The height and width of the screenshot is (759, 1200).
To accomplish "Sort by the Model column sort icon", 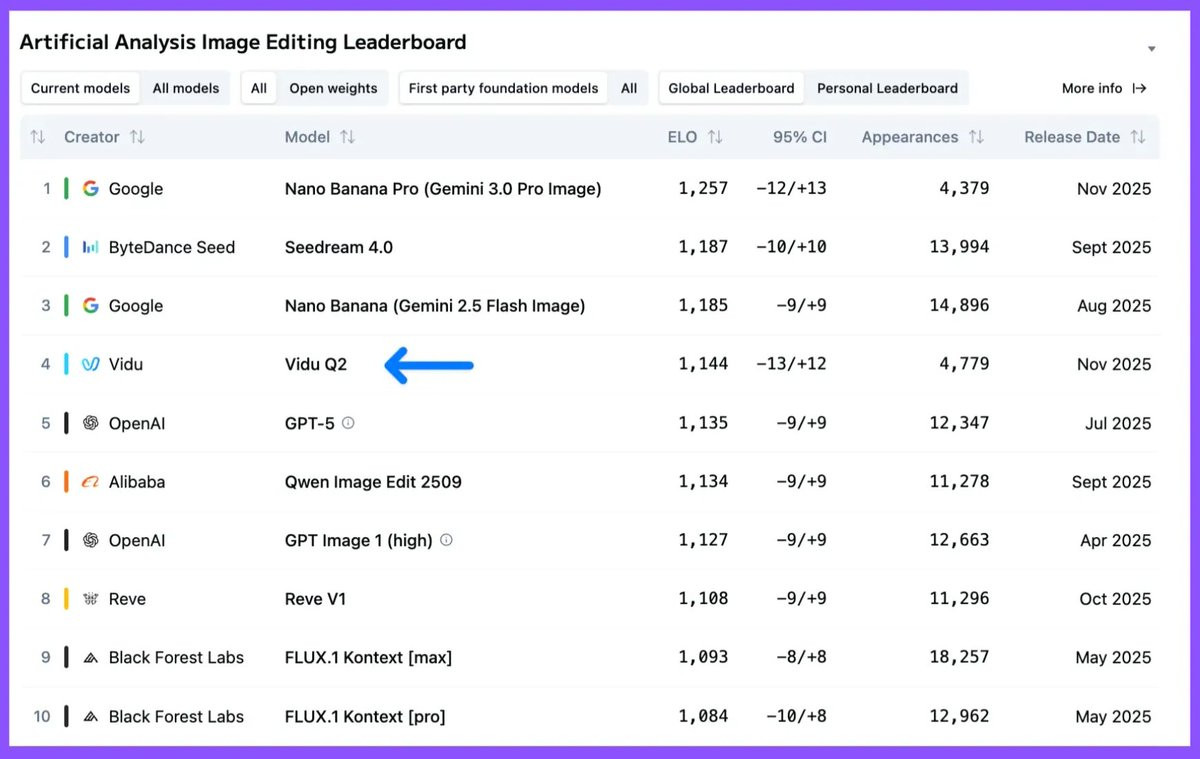I will pos(347,137).
